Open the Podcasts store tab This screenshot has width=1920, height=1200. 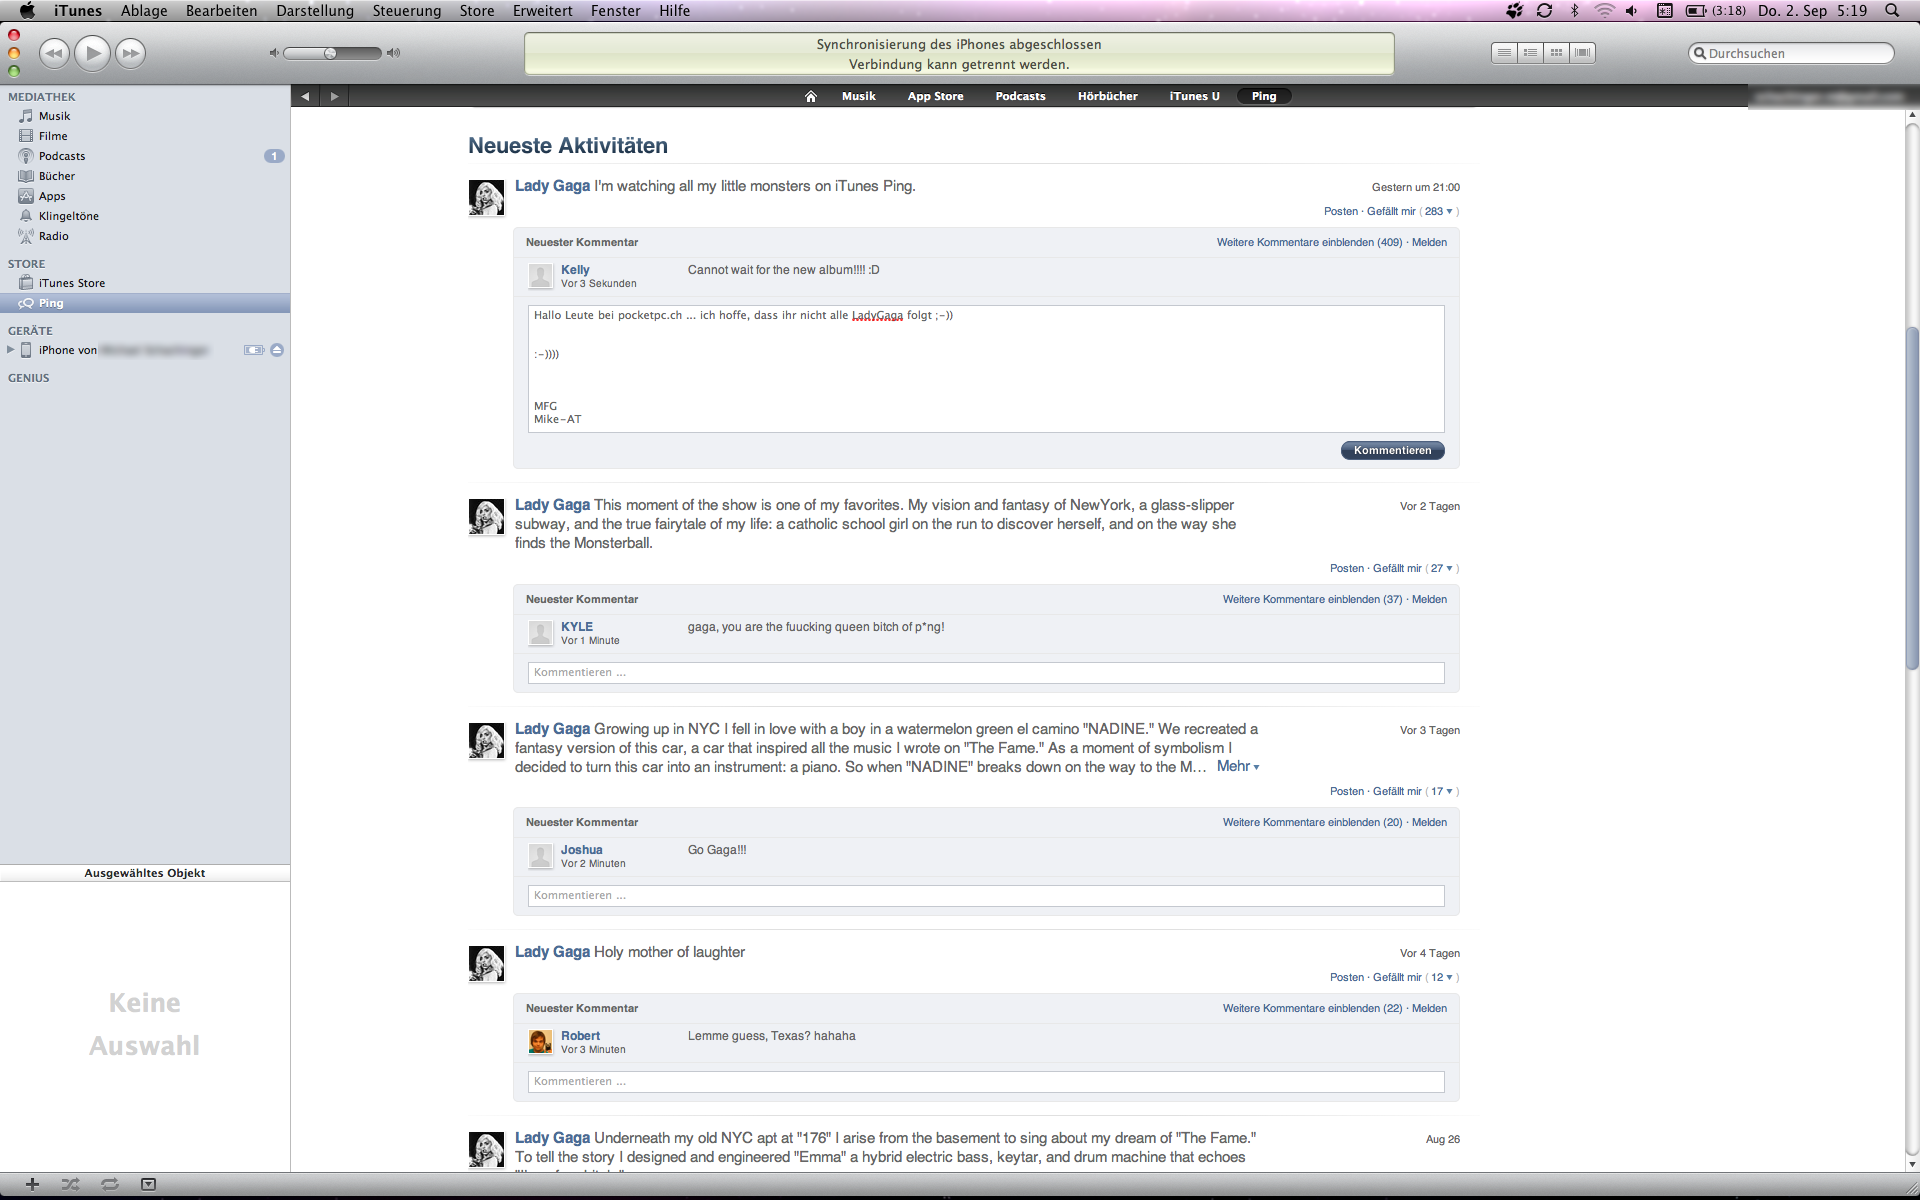coord(1021,96)
